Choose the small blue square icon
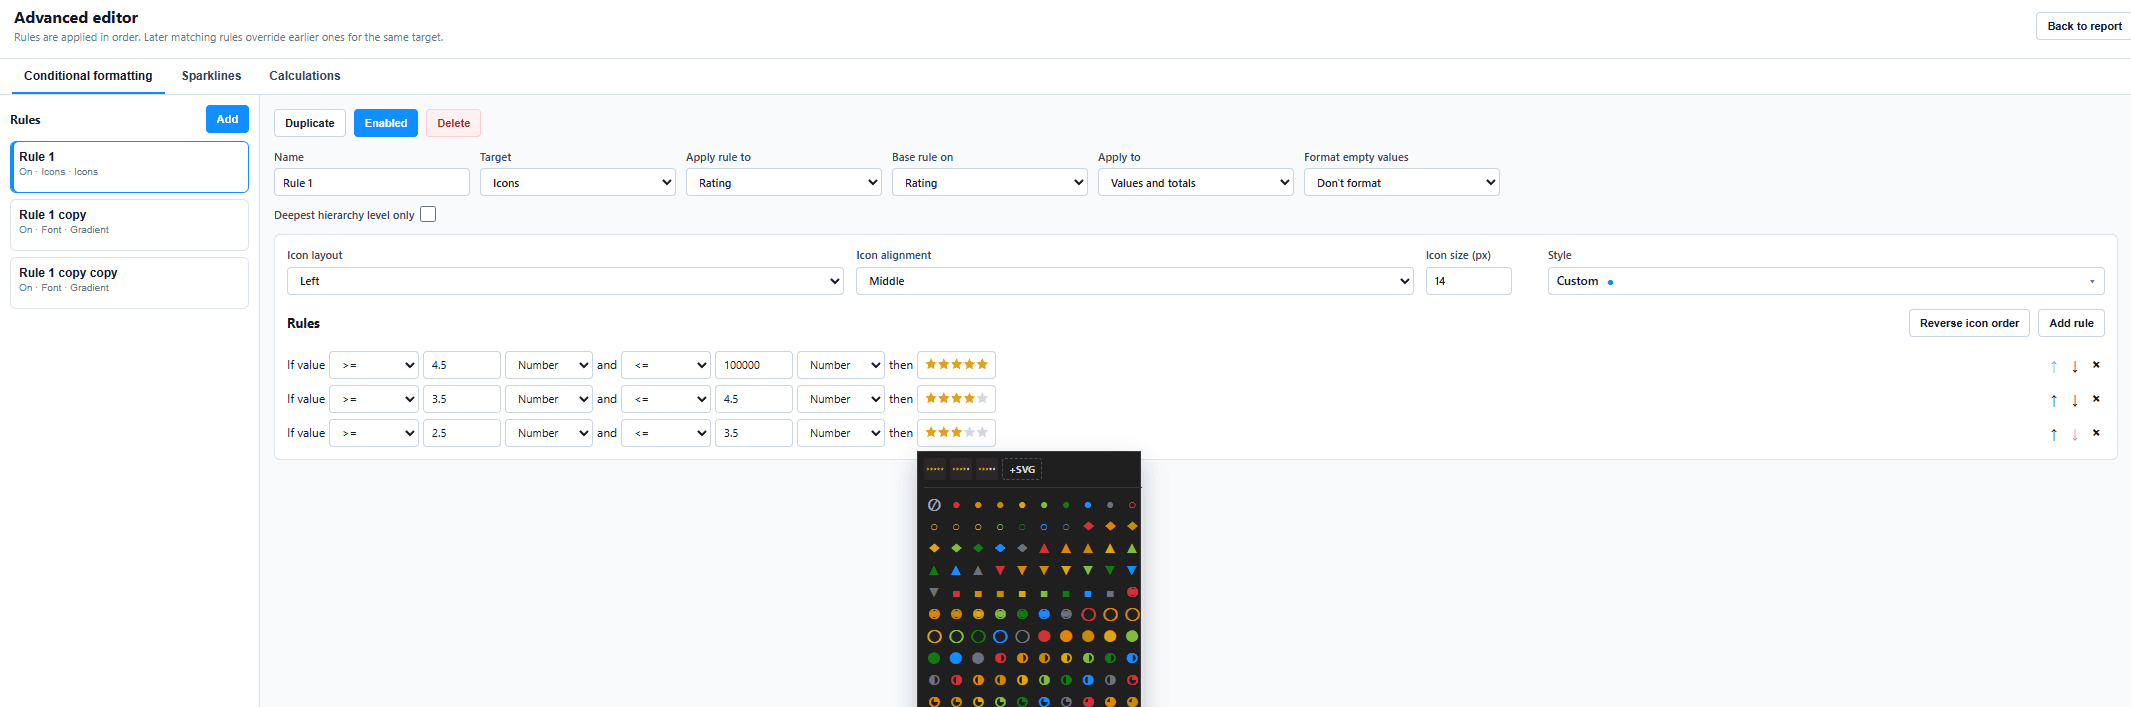 click(x=1088, y=594)
